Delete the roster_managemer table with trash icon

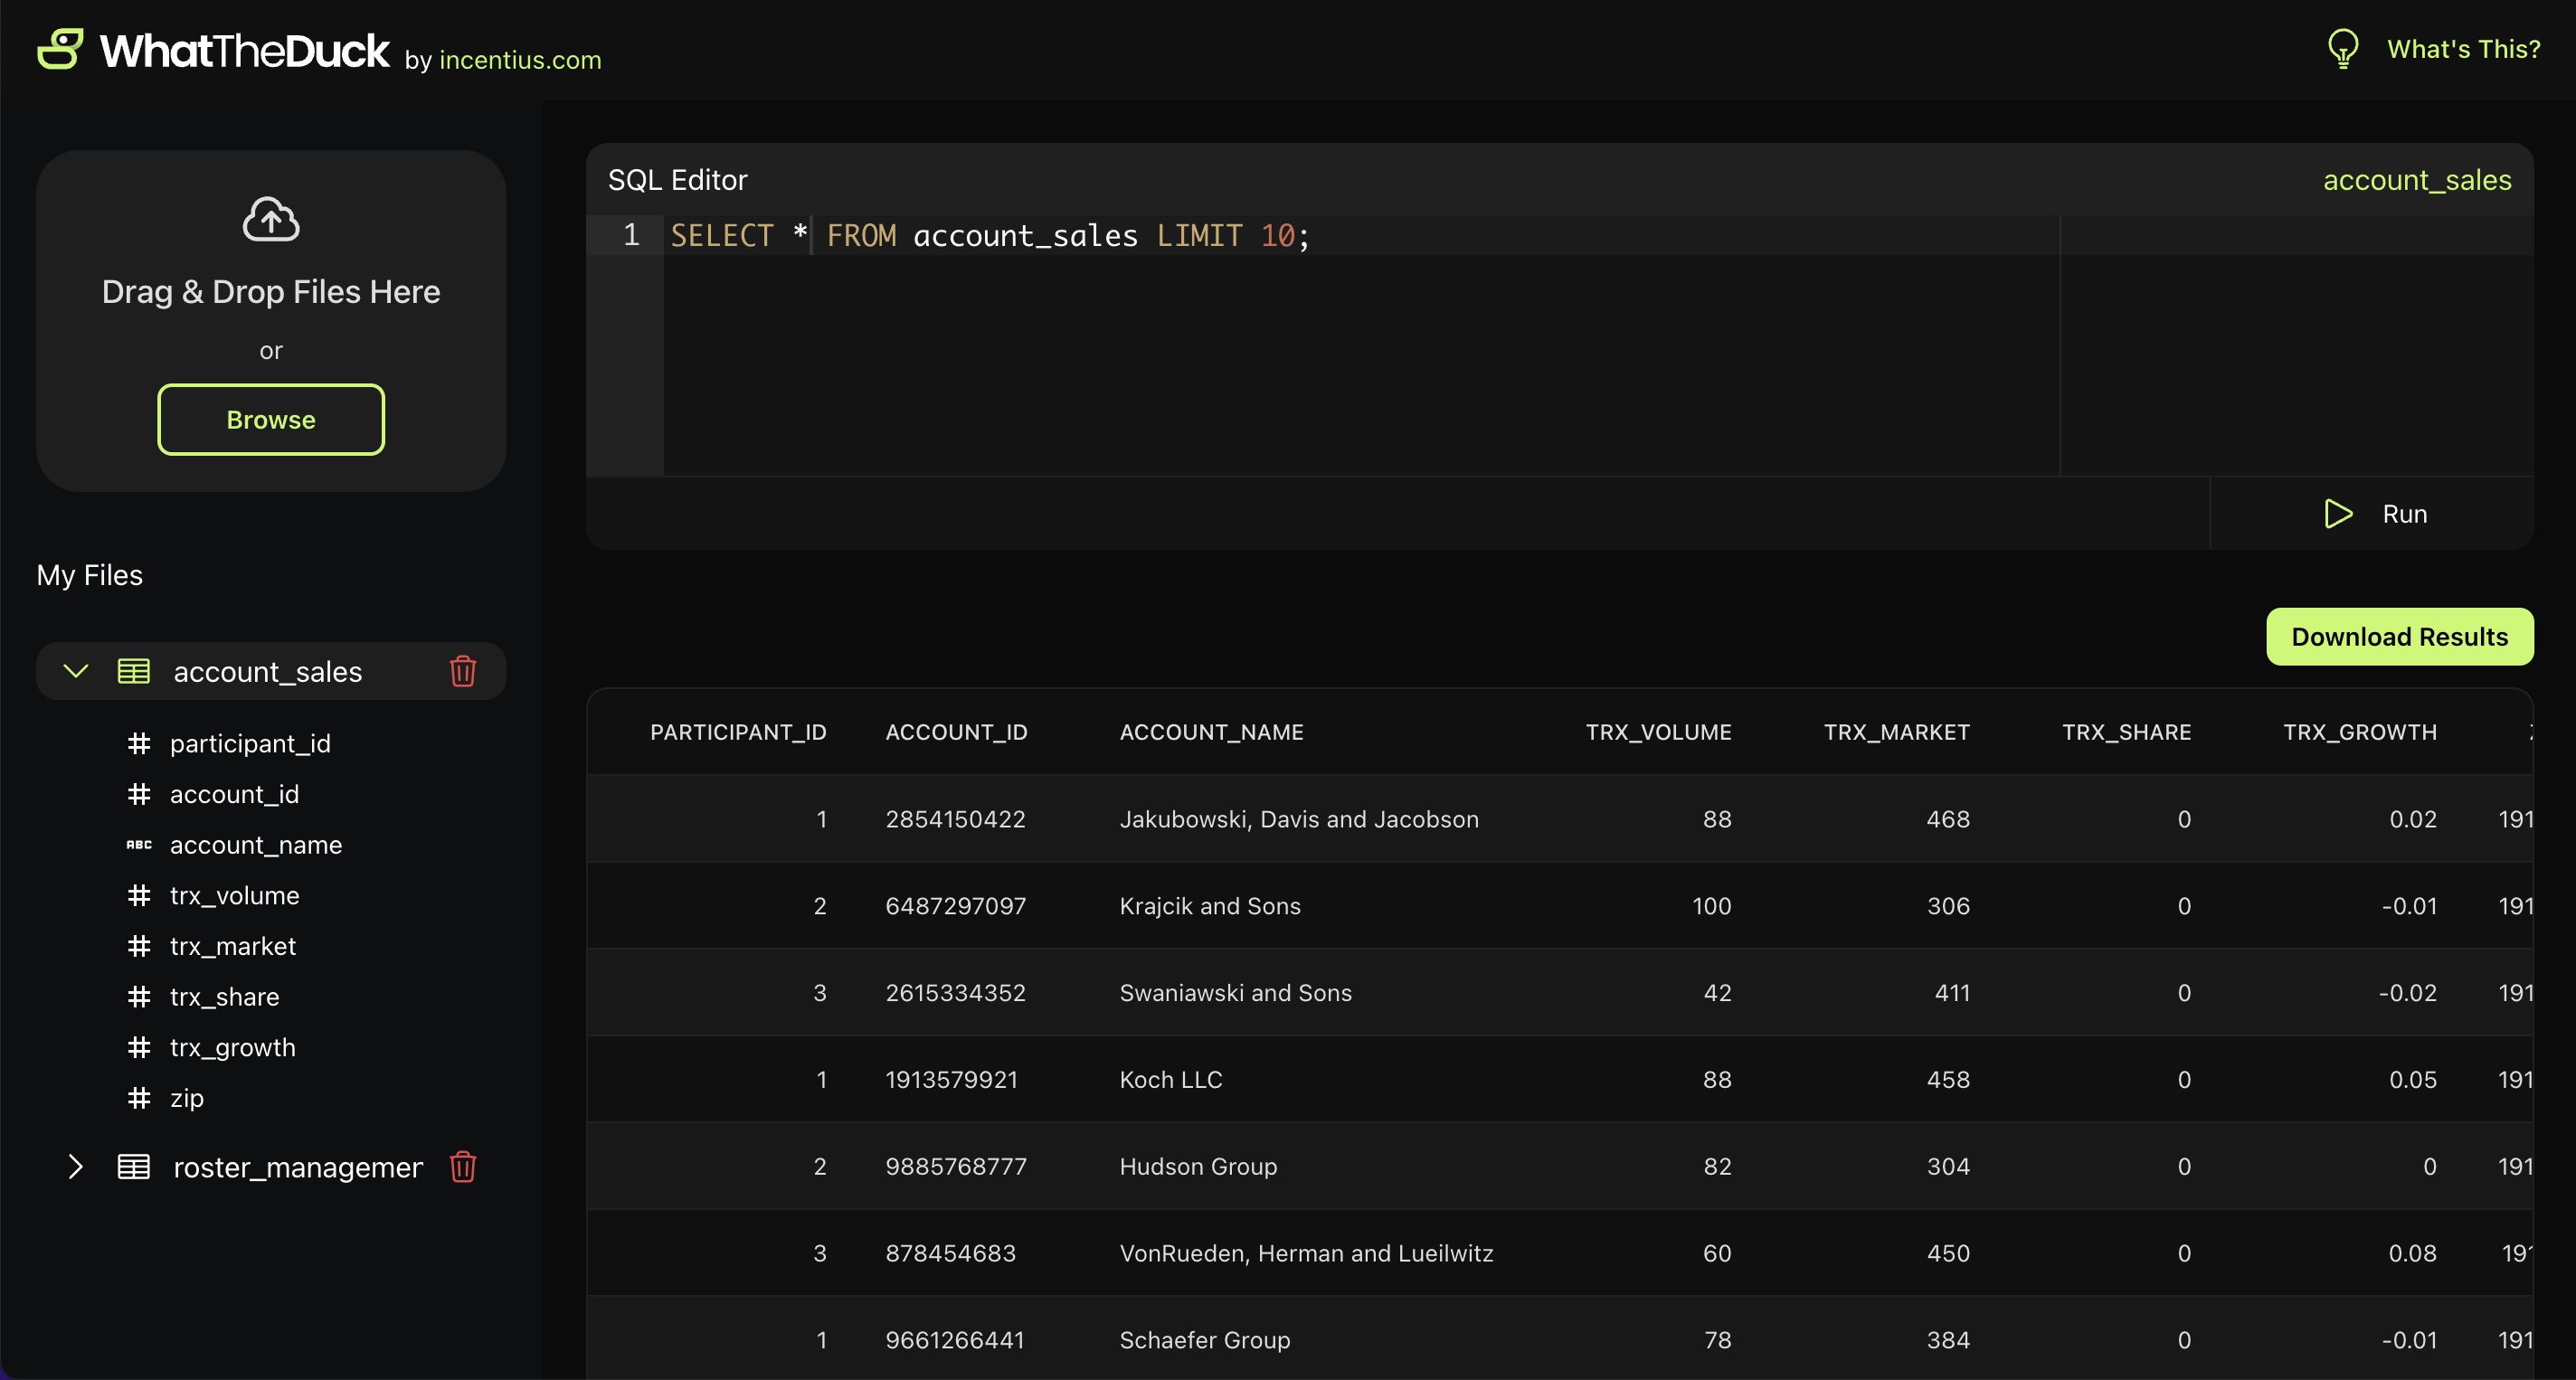click(x=462, y=1167)
